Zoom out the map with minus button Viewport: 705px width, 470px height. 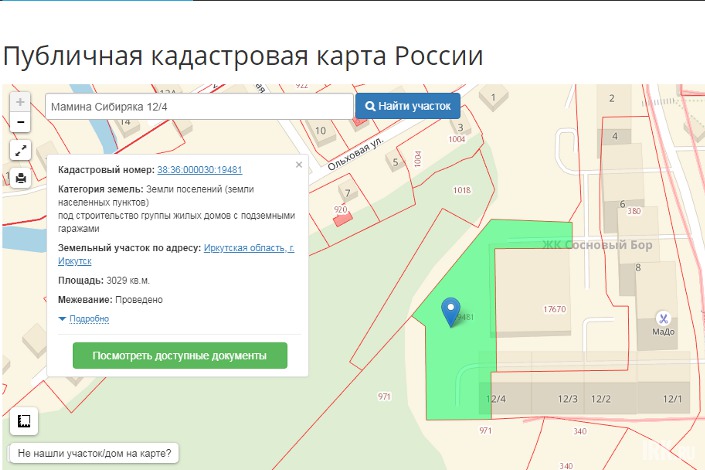point(20,122)
